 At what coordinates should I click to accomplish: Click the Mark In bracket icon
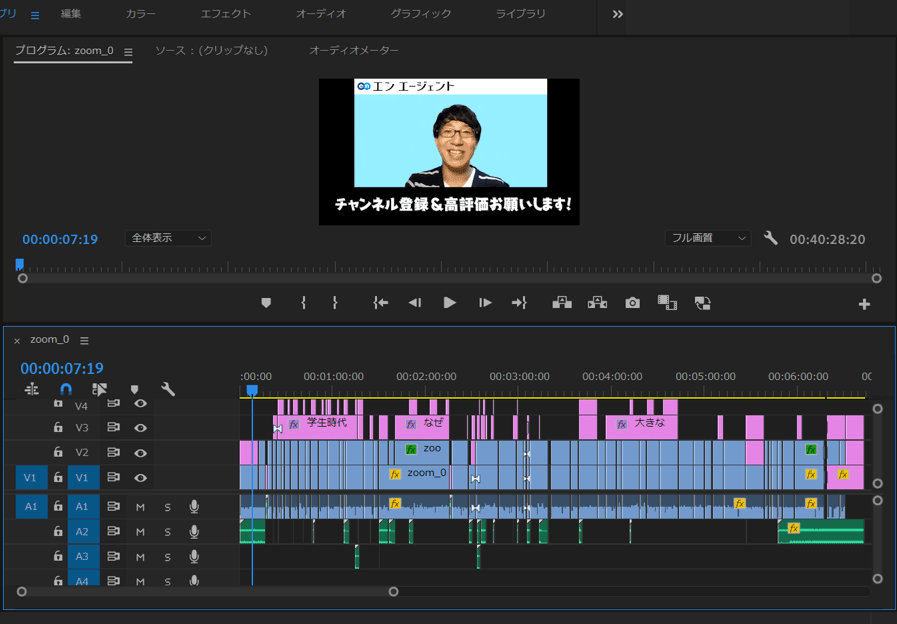click(303, 303)
